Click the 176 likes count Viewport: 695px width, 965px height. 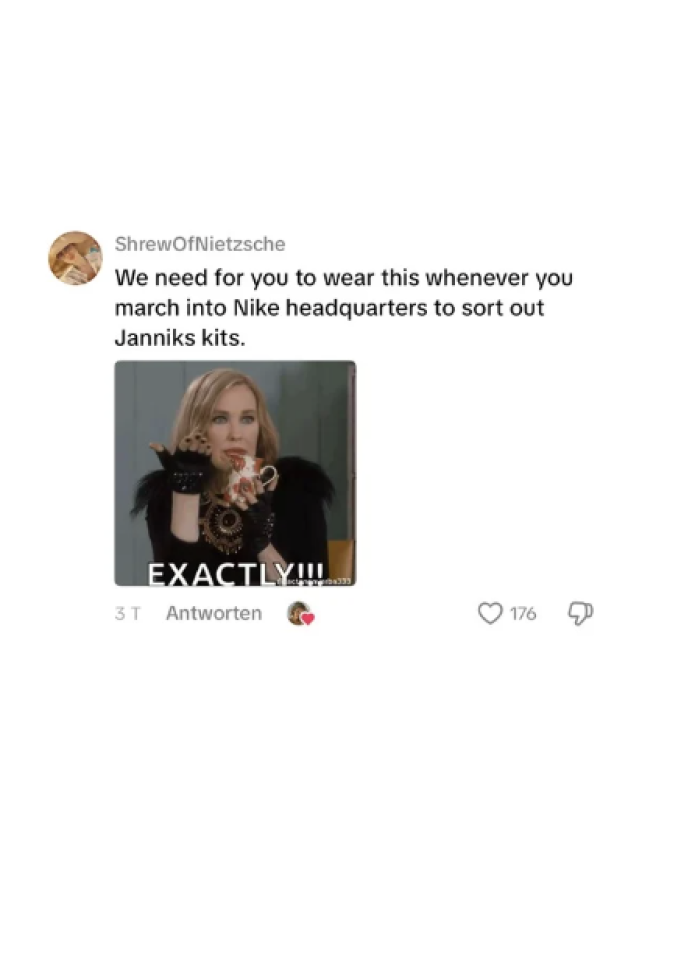tap(523, 614)
